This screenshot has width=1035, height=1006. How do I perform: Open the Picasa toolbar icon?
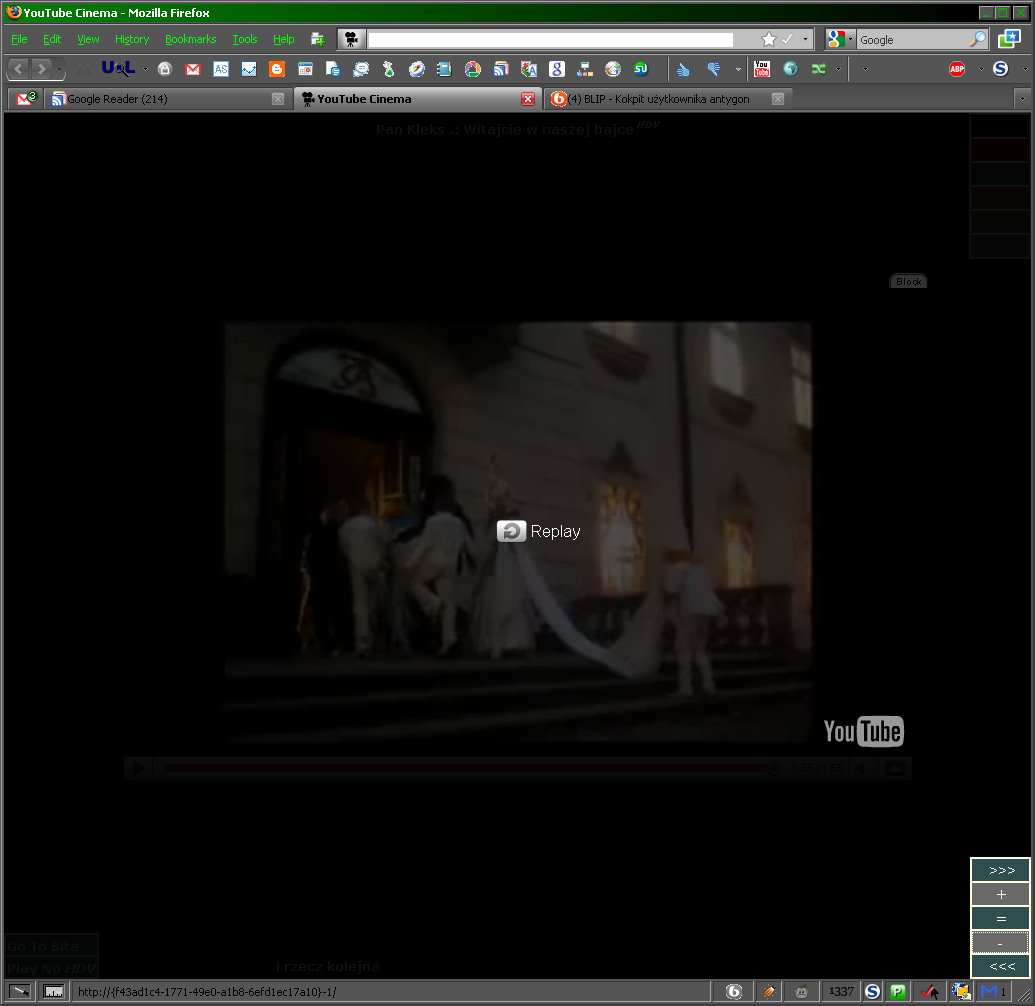coord(473,69)
